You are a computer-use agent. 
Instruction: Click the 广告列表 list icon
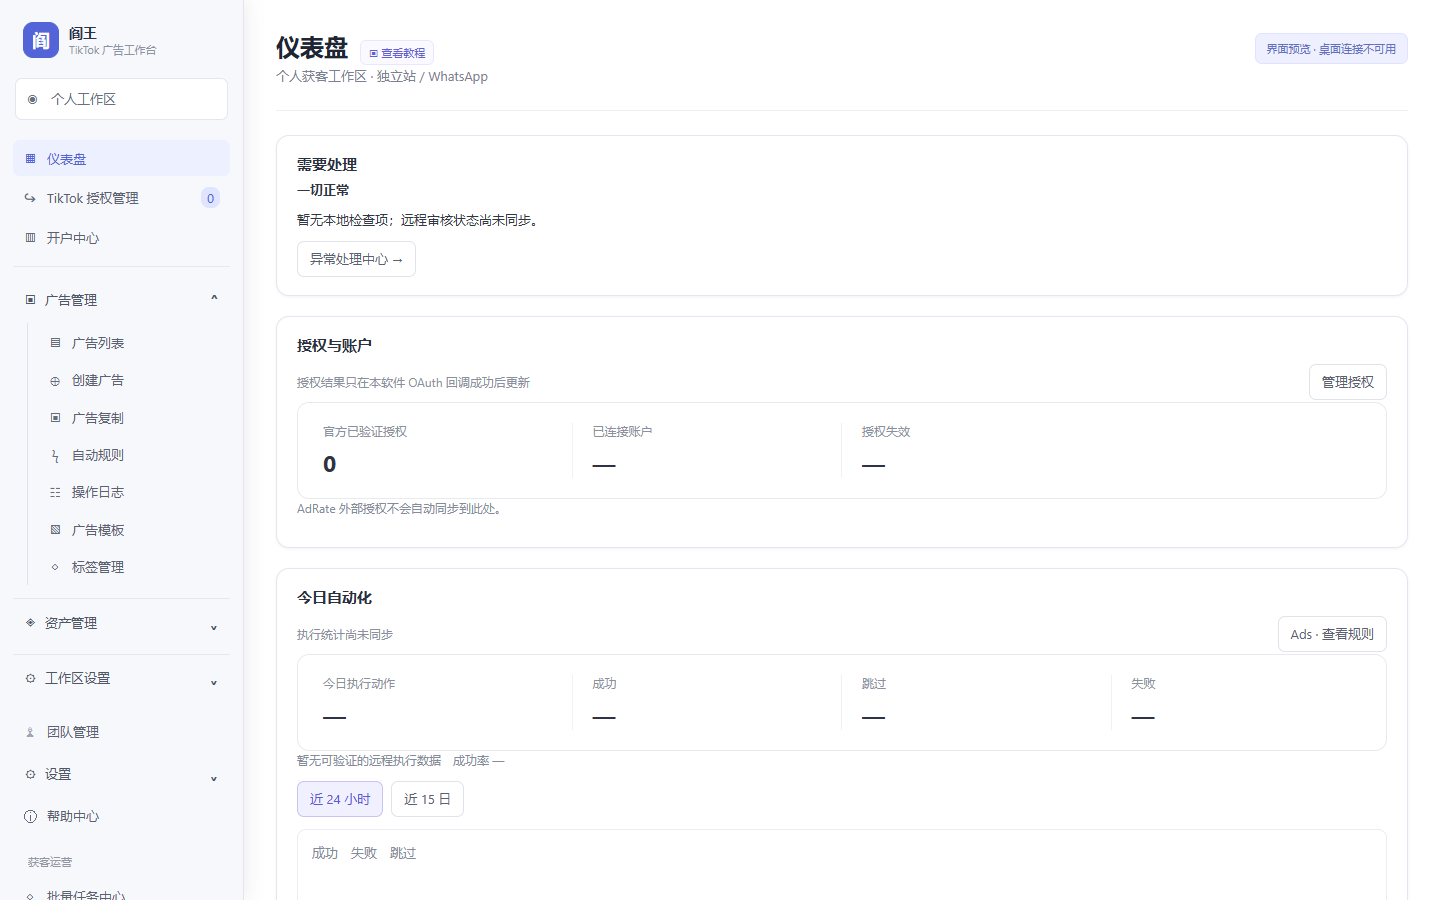(55, 343)
